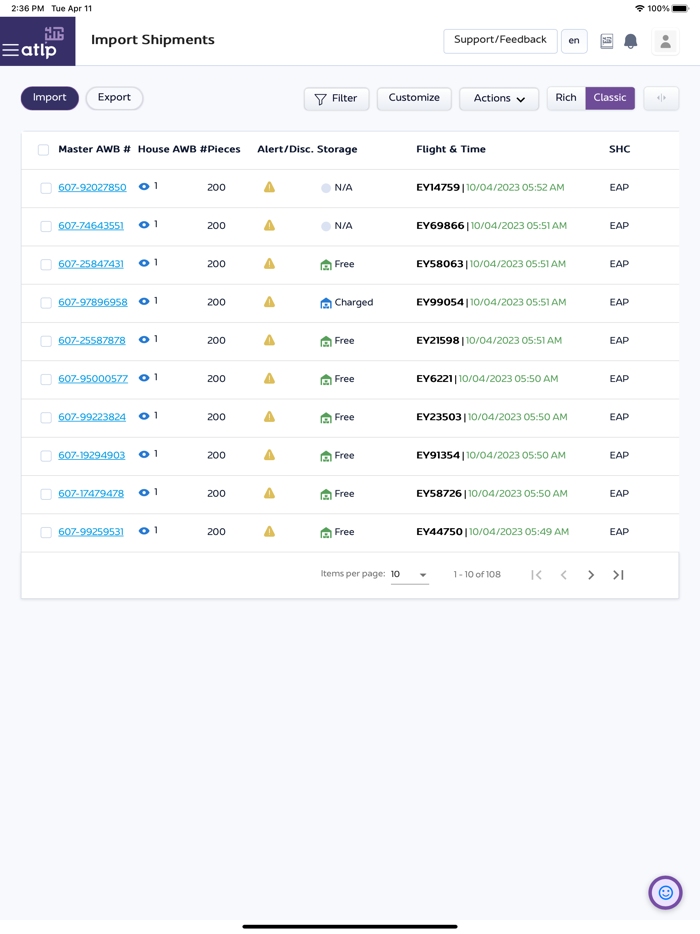The height and width of the screenshot is (934, 700).
Task: Select the Classic view mode
Action: [x=609, y=98]
